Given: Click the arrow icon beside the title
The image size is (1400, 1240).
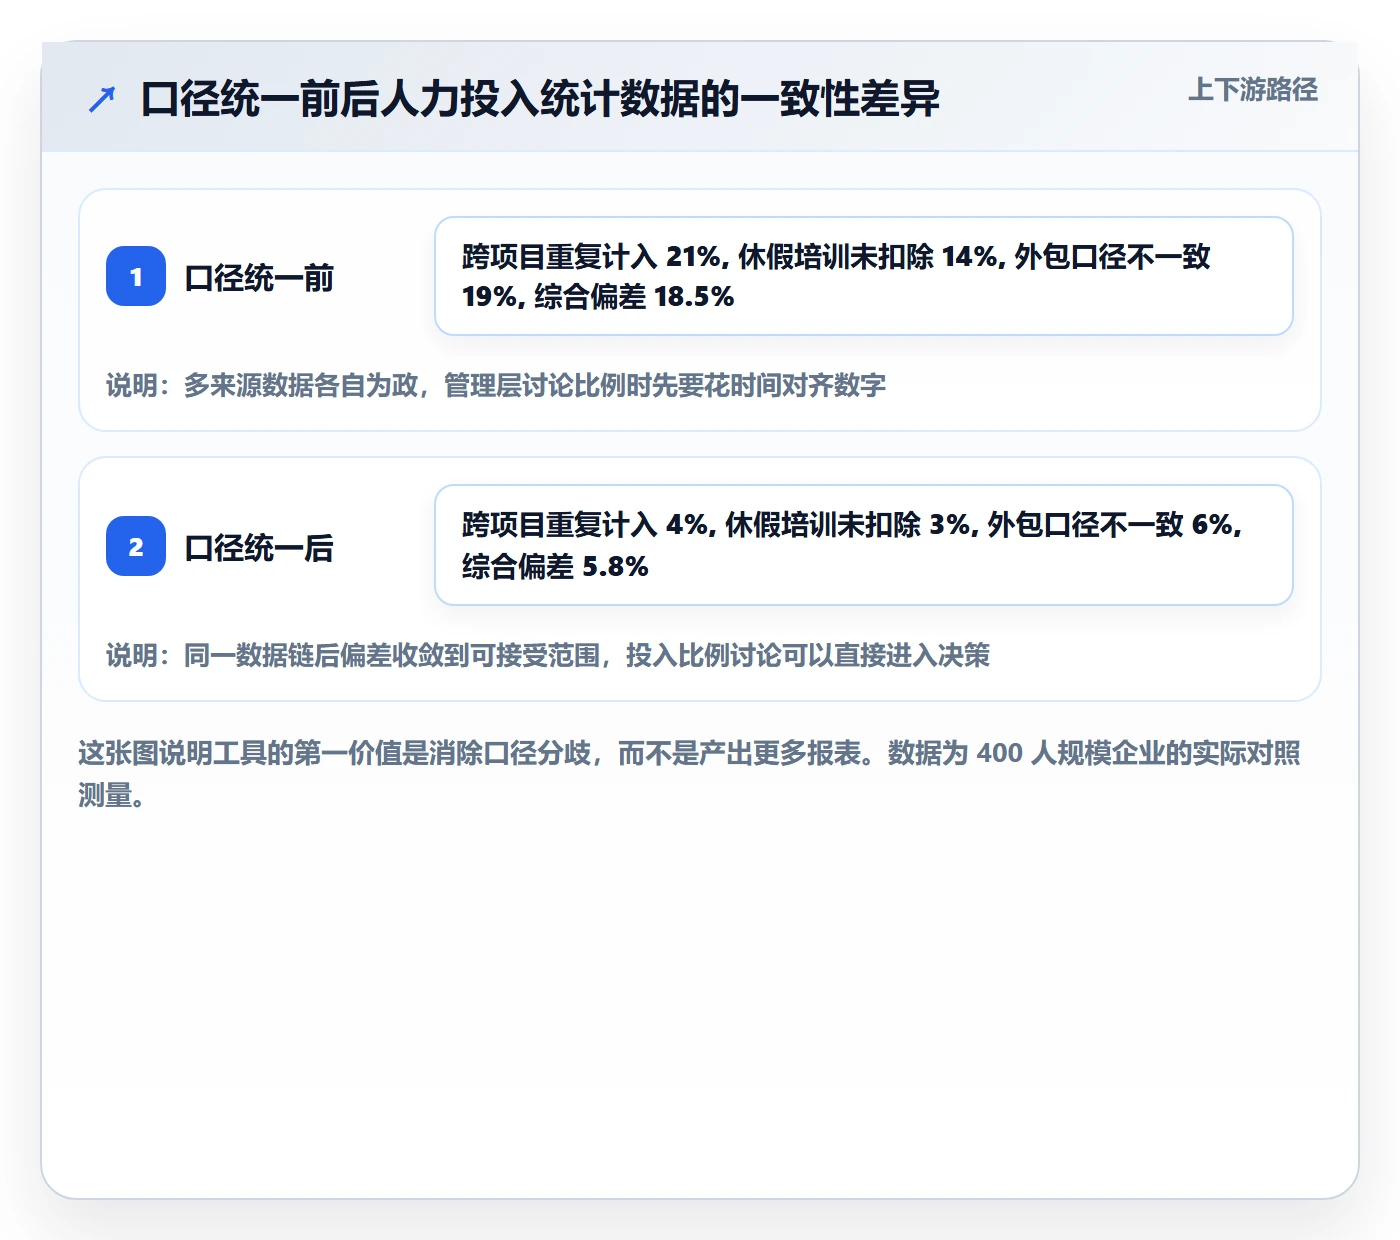Looking at the screenshot, I should tap(102, 99).
